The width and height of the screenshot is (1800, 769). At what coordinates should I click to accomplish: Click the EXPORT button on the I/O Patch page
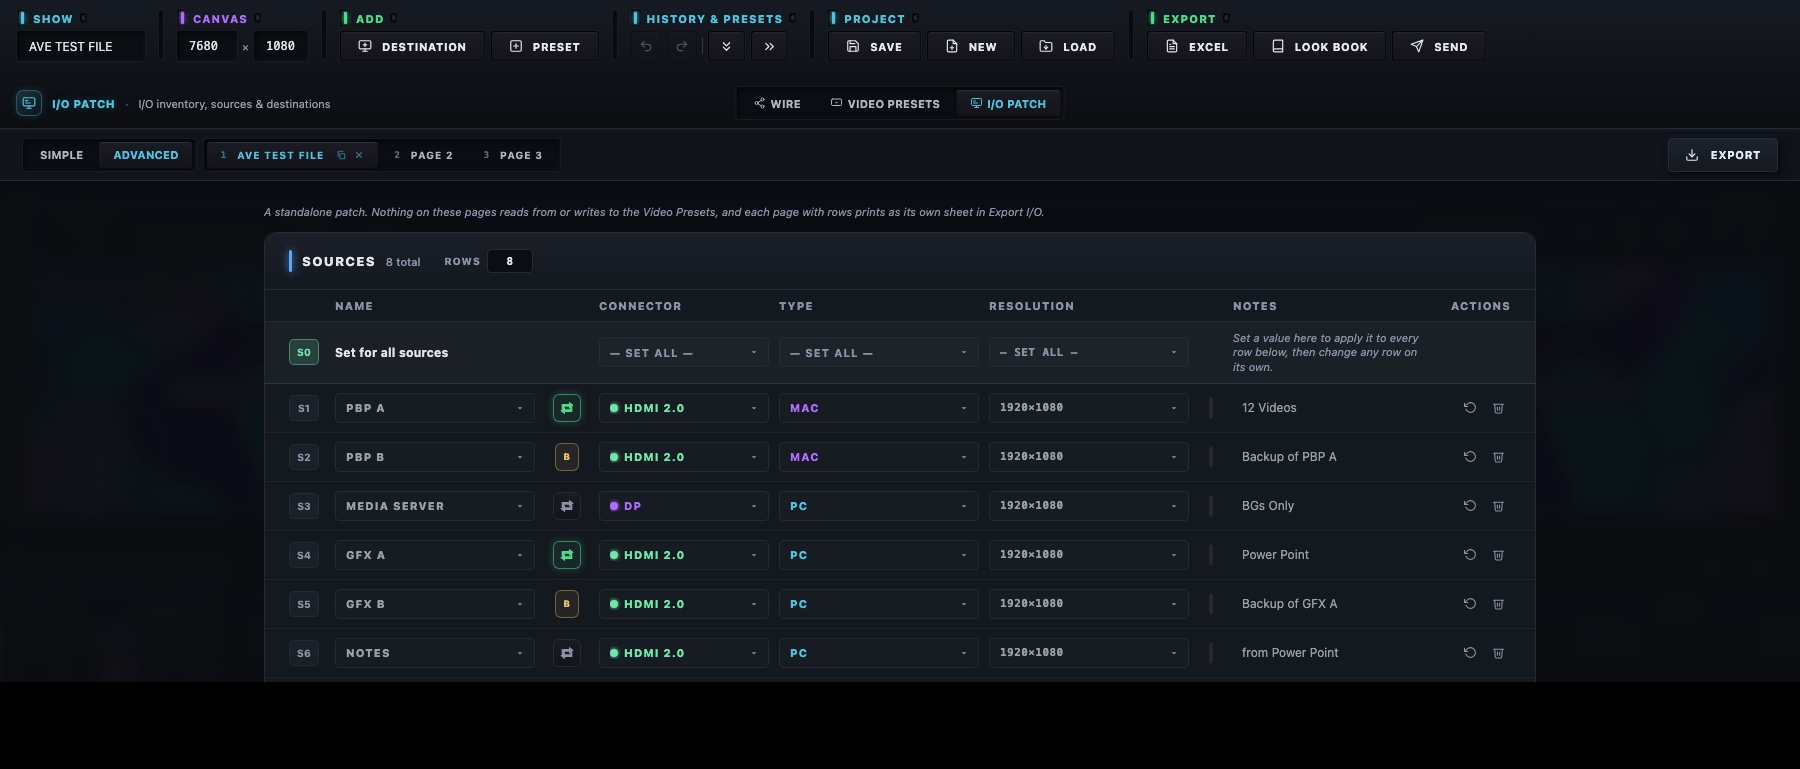[x=1723, y=155]
